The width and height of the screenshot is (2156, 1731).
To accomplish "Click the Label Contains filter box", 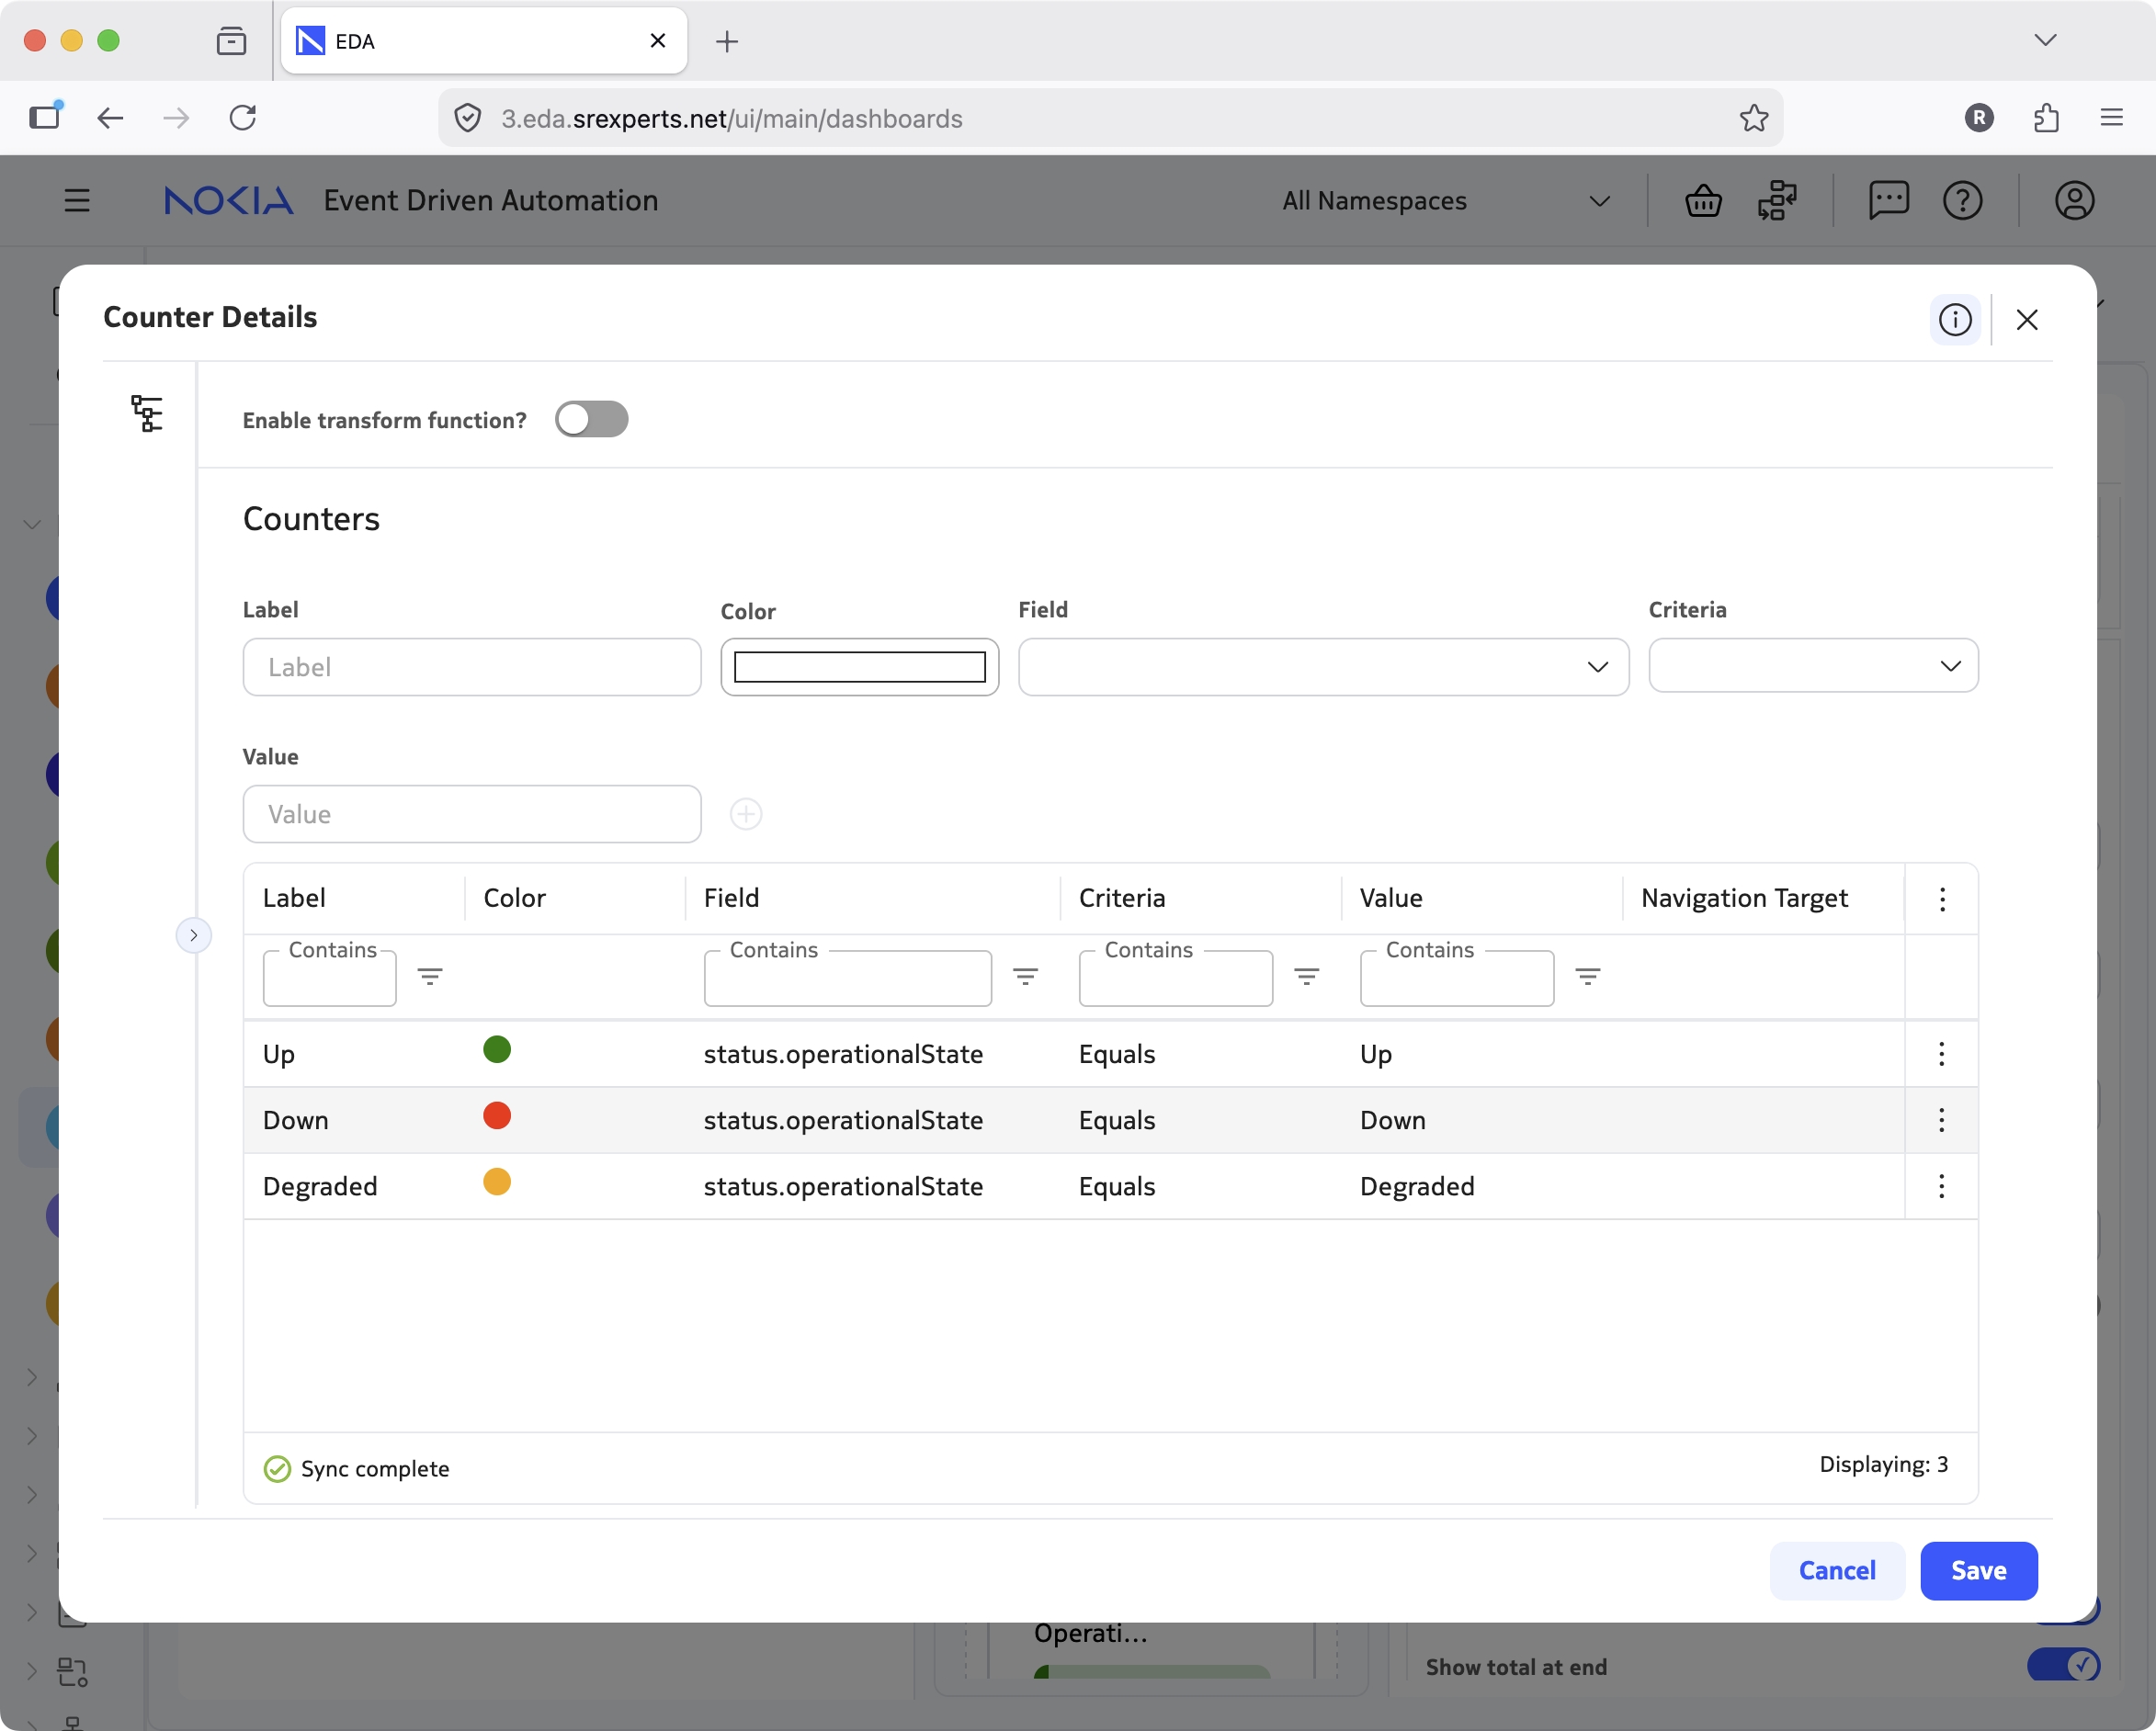I will click(329, 978).
